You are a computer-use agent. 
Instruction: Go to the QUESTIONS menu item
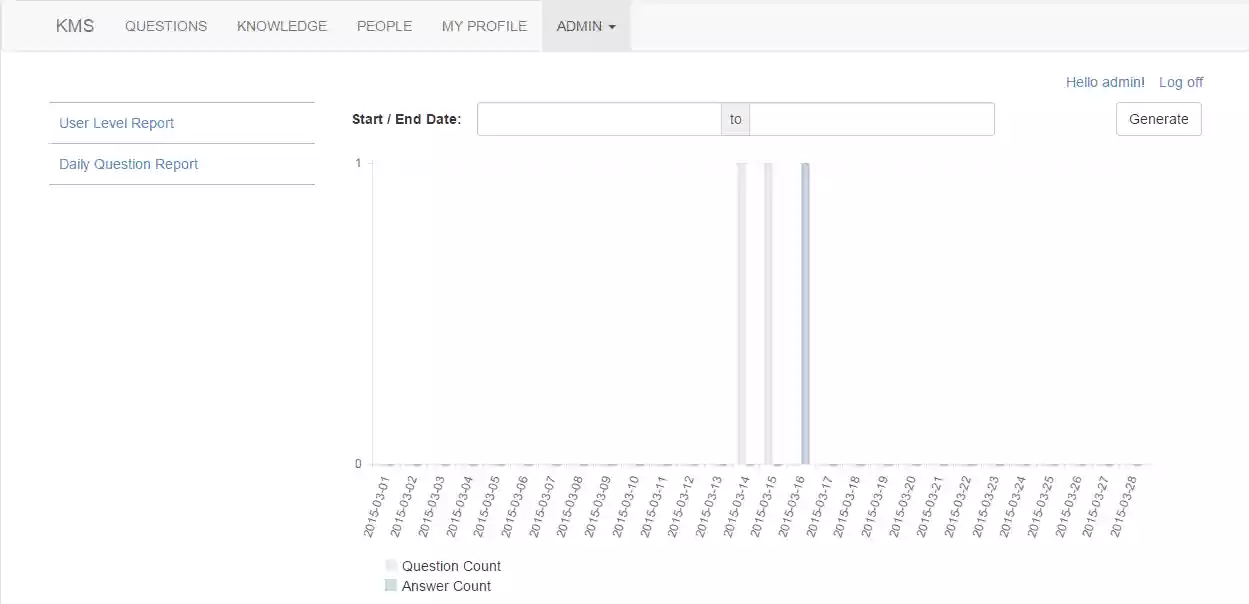tap(166, 26)
